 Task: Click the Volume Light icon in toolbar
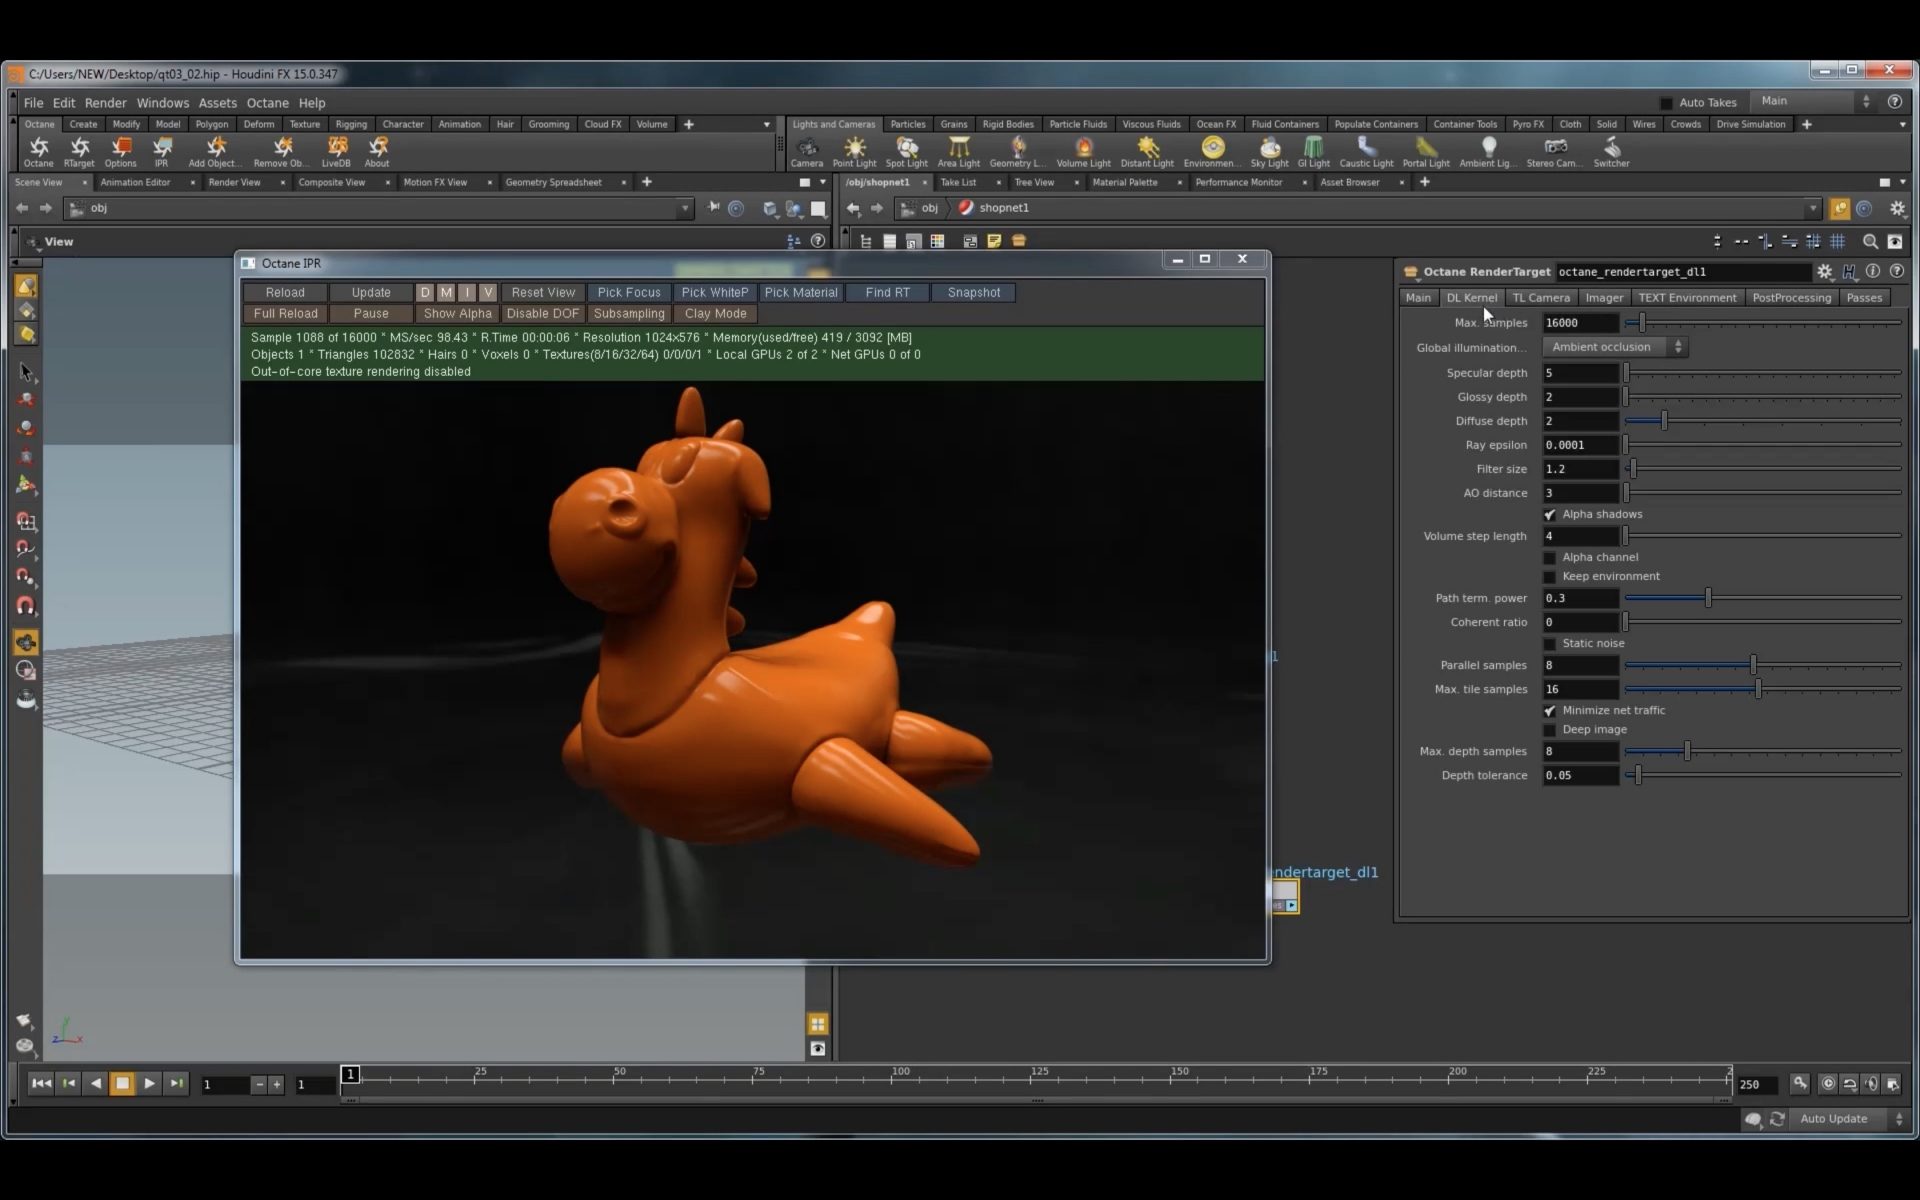coord(1082,148)
